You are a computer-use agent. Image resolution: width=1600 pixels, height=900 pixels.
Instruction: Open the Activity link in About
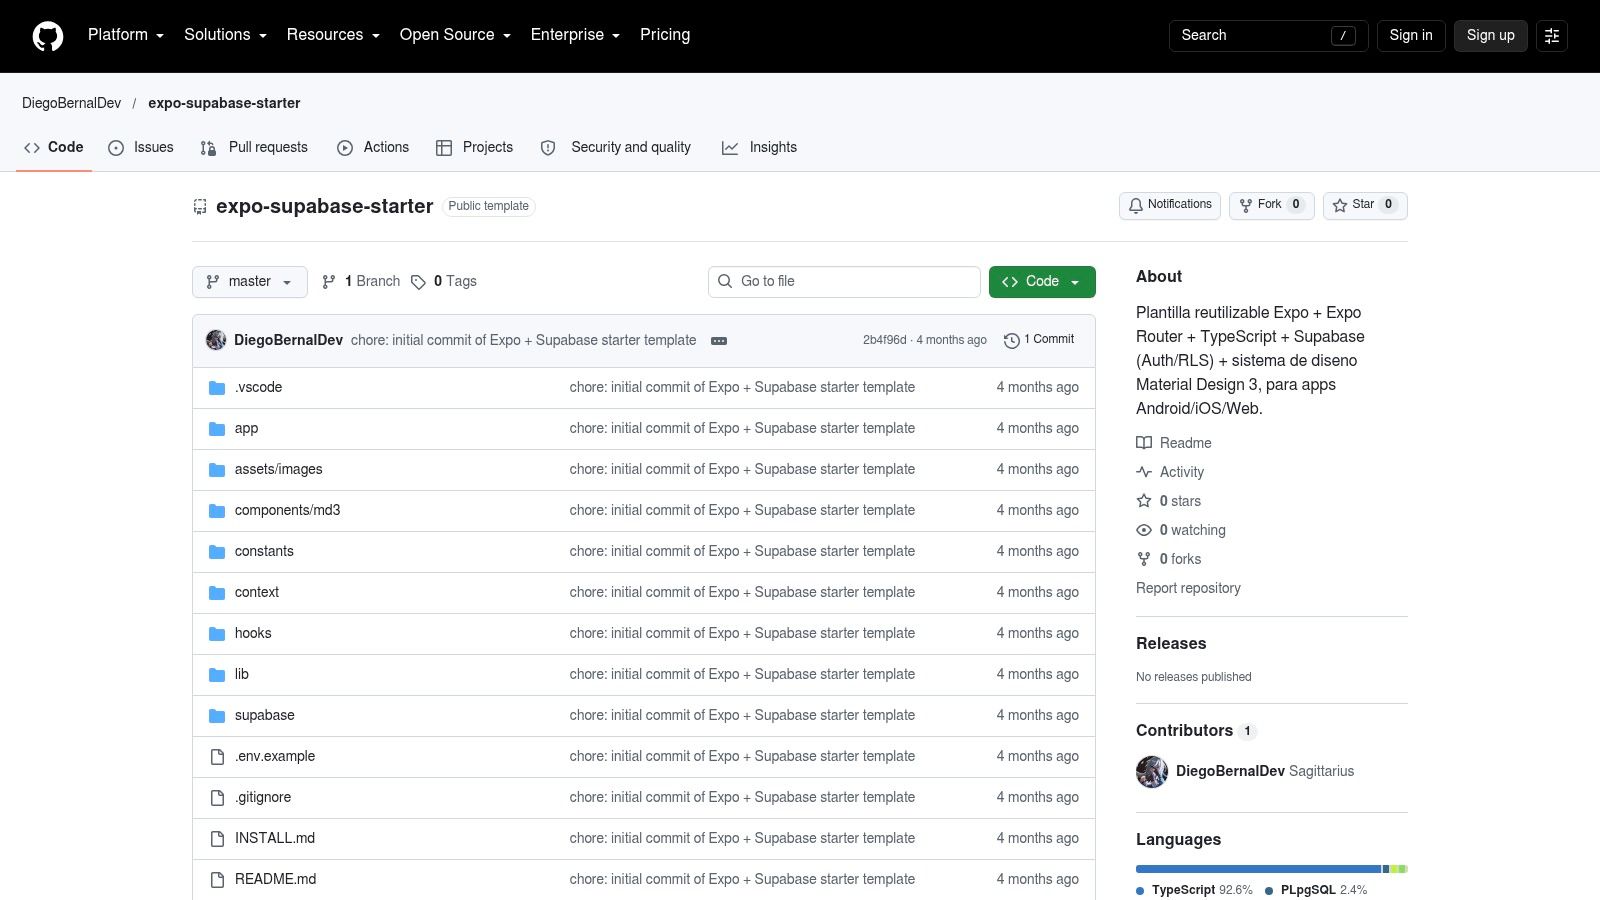[1170, 472]
